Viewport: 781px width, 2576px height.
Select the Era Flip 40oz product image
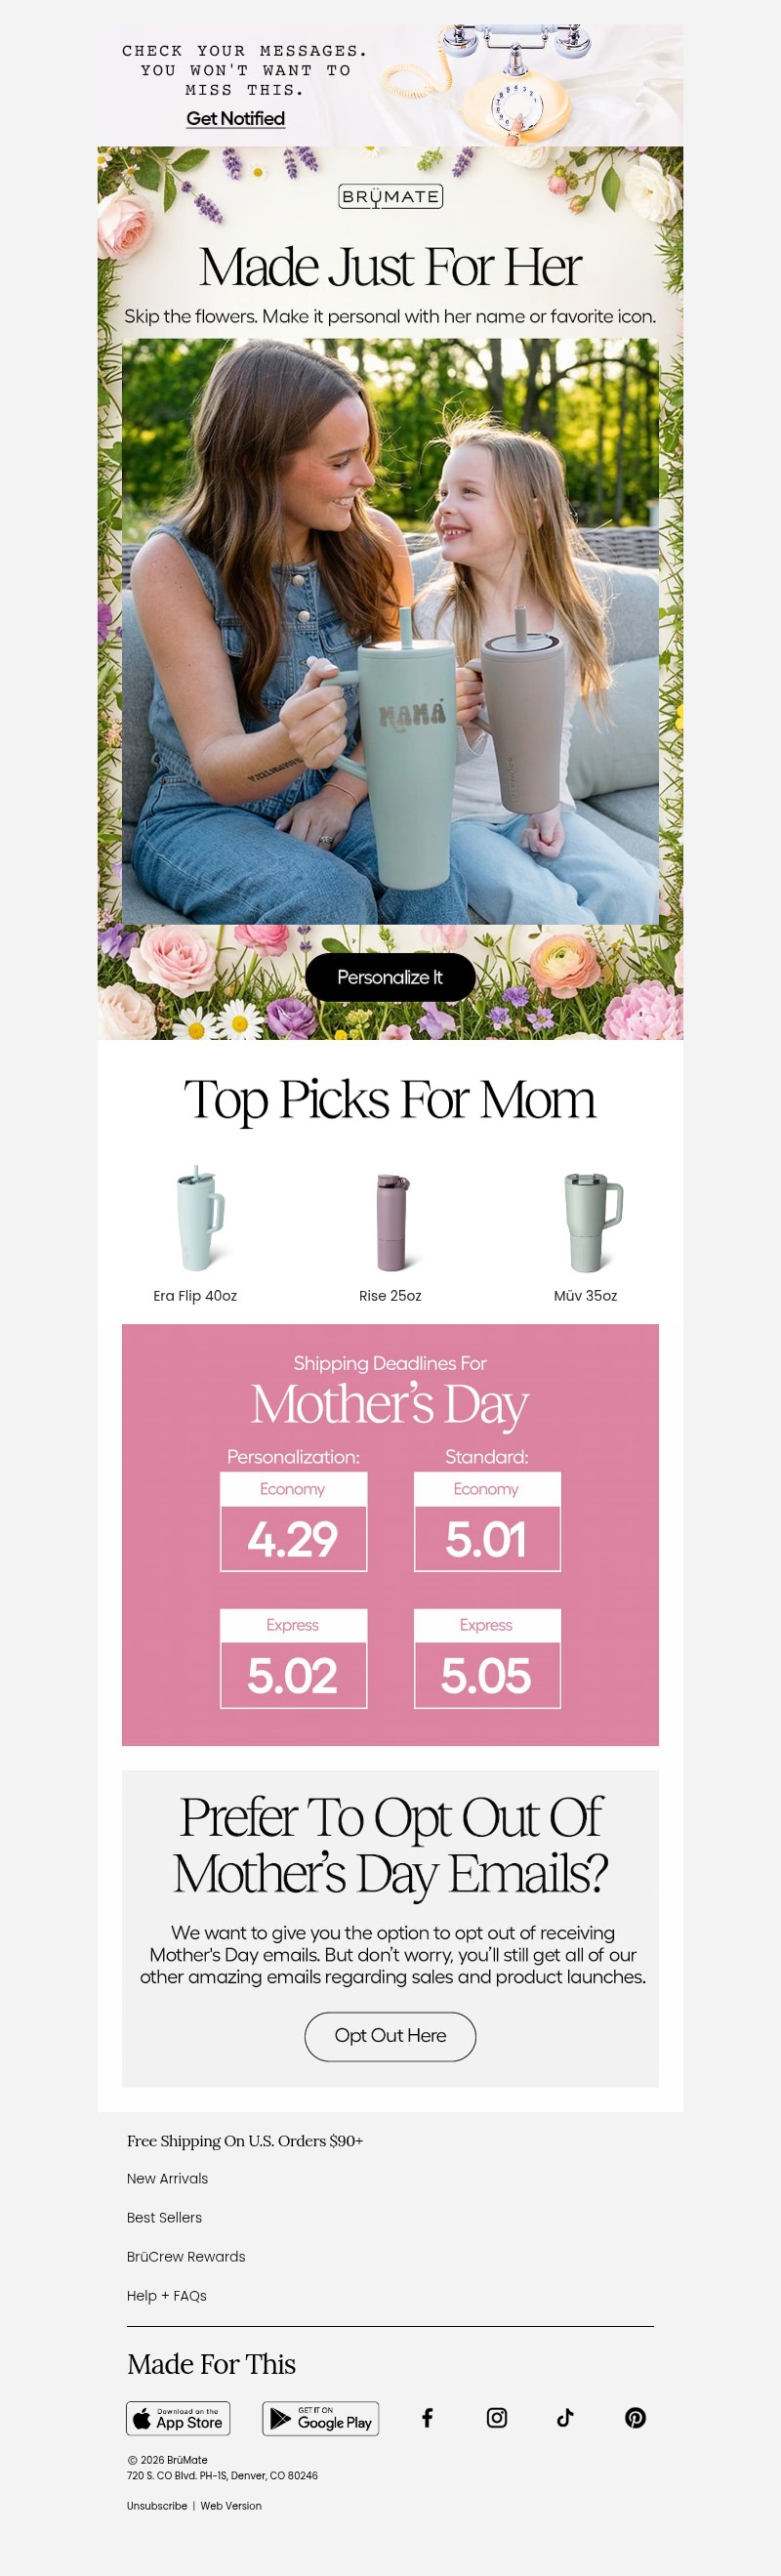196,1219
